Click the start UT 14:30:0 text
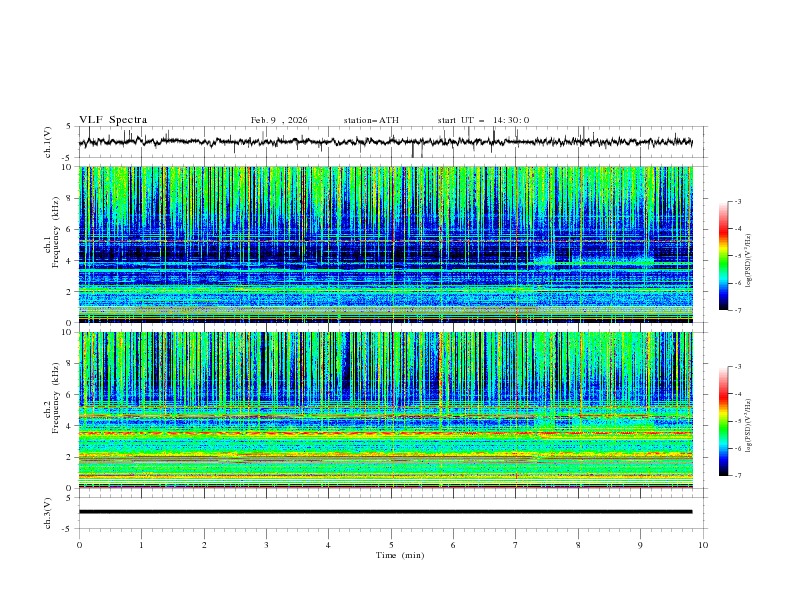The width and height of the screenshot is (792, 612). 483,120
